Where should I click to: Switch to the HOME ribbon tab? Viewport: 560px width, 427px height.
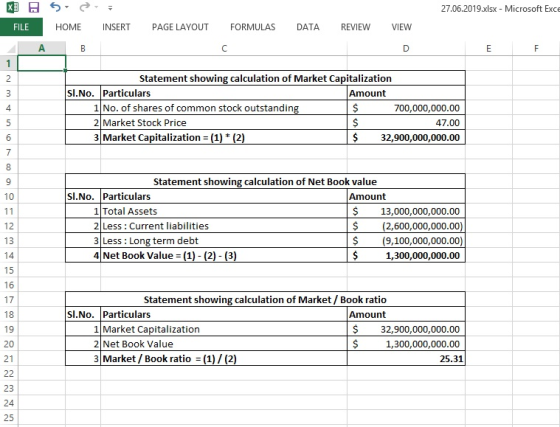coord(68,27)
